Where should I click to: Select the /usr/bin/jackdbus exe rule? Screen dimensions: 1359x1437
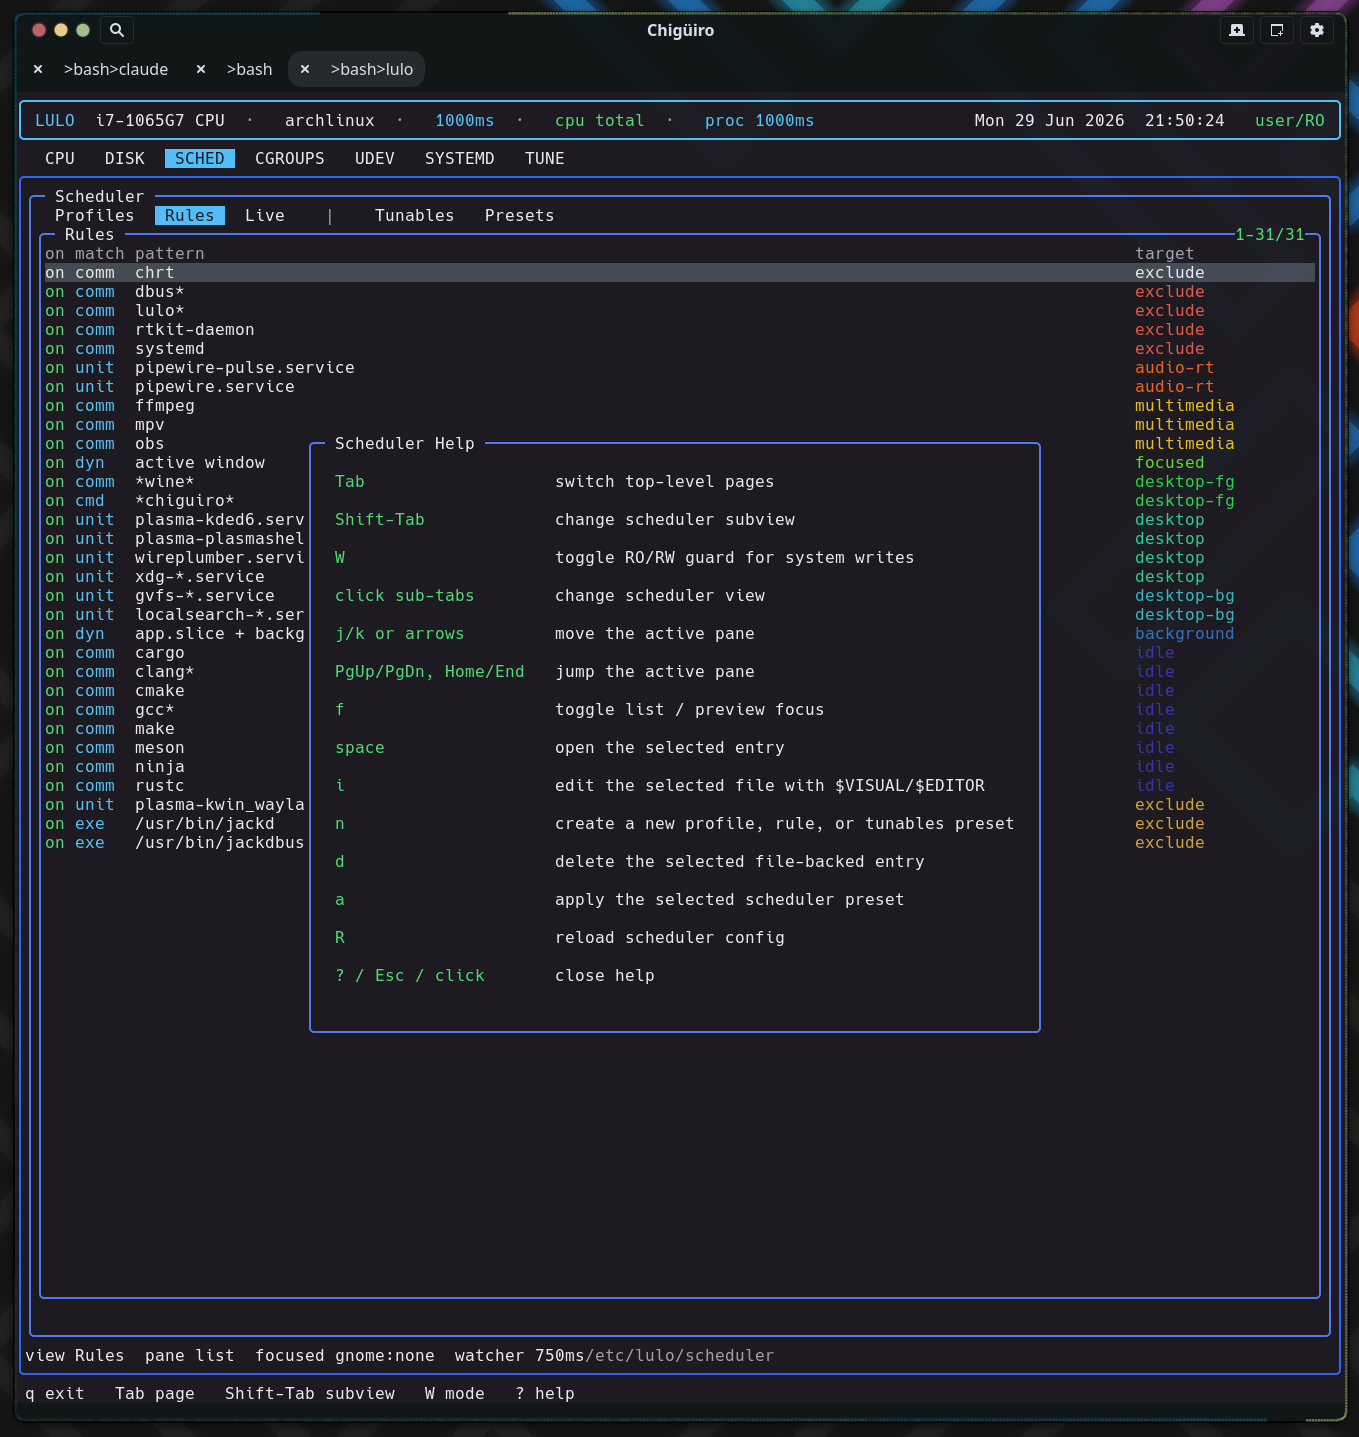(175, 842)
